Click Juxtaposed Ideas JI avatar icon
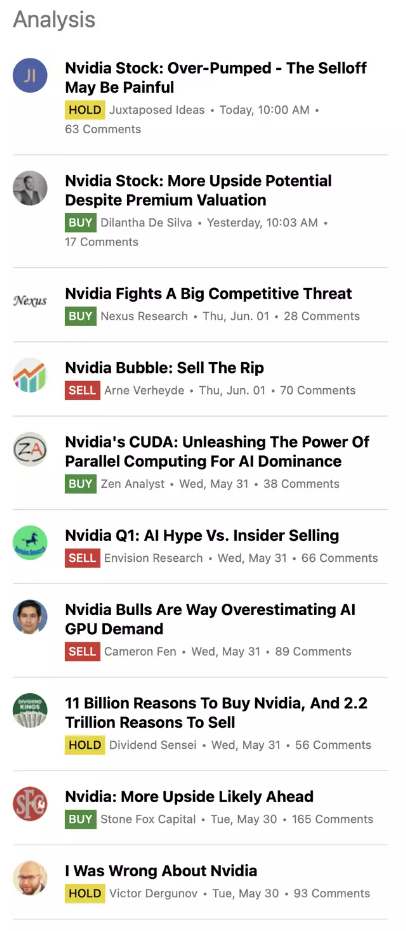Image resolution: width=406 pixels, height=931 pixels. (x=30, y=75)
